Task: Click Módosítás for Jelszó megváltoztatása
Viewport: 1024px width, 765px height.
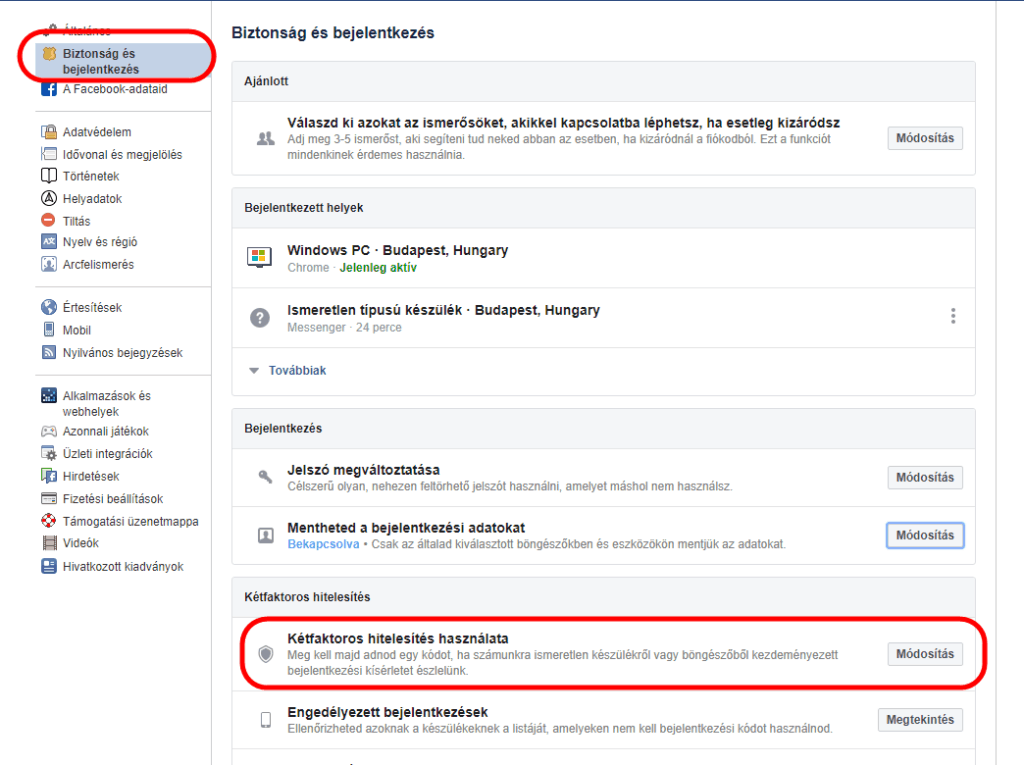Action: (x=925, y=477)
